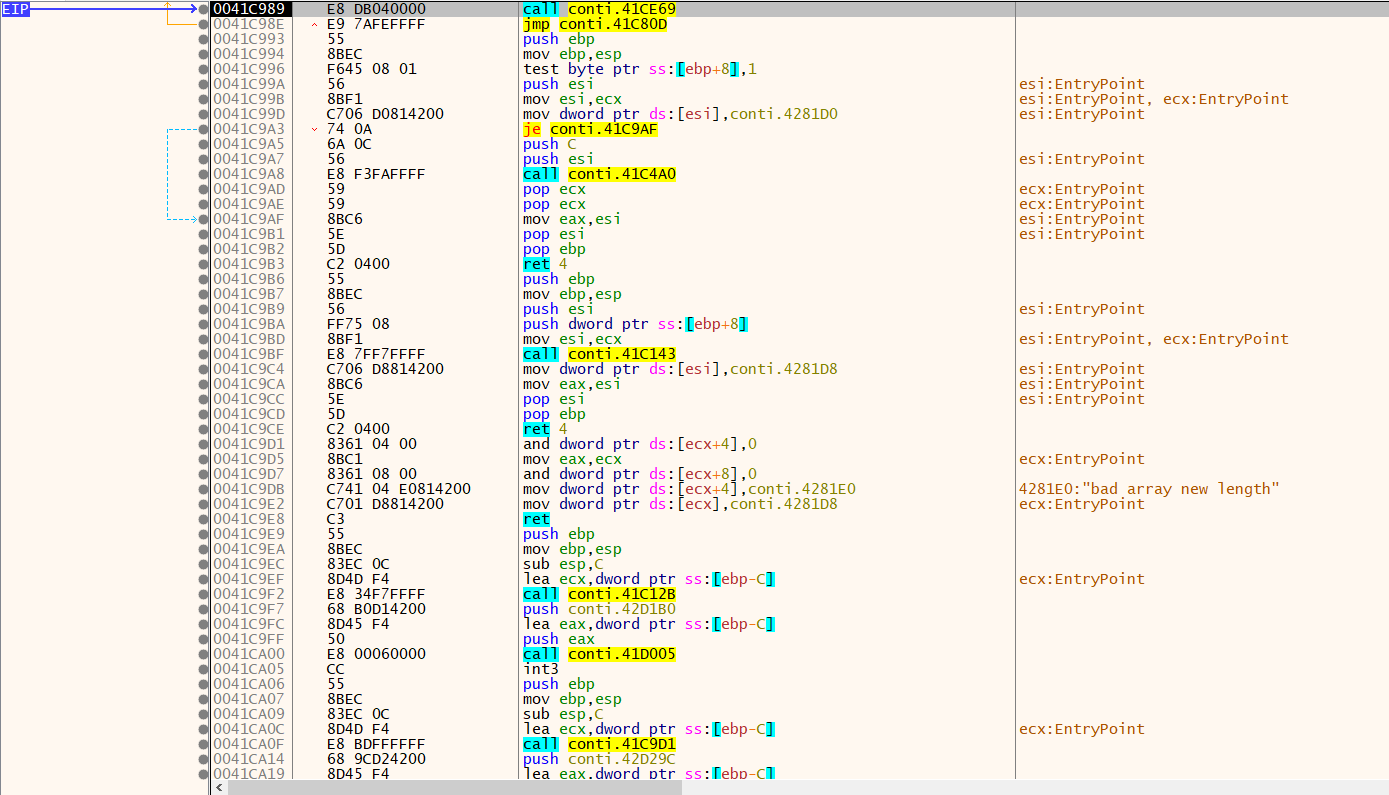Click opcode byte CC
The height and width of the screenshot is (795, 1389).
pyautogui.click(x=335, y=669)
